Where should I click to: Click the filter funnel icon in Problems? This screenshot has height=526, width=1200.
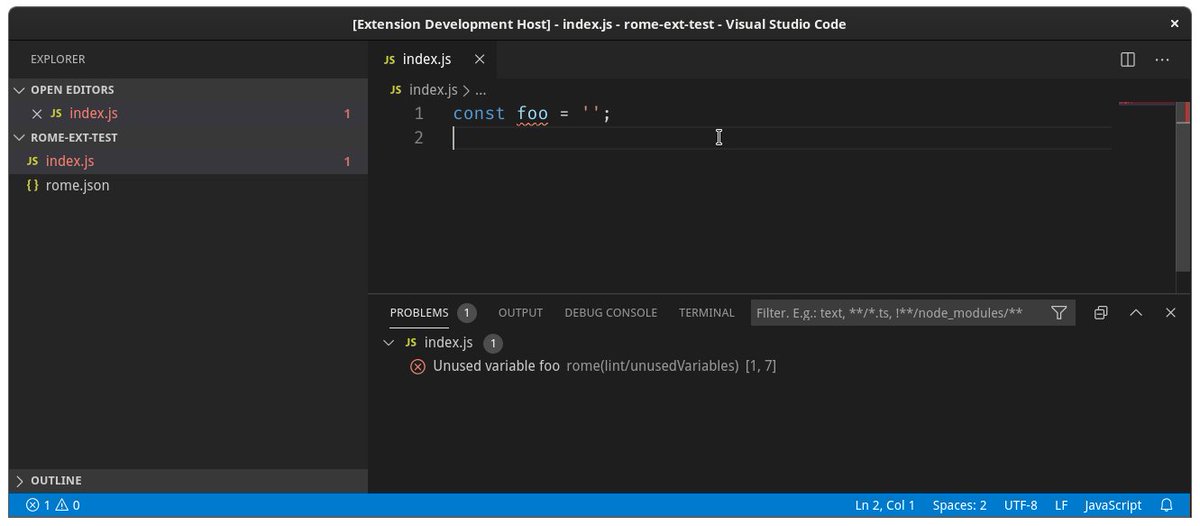(1059, 313)
